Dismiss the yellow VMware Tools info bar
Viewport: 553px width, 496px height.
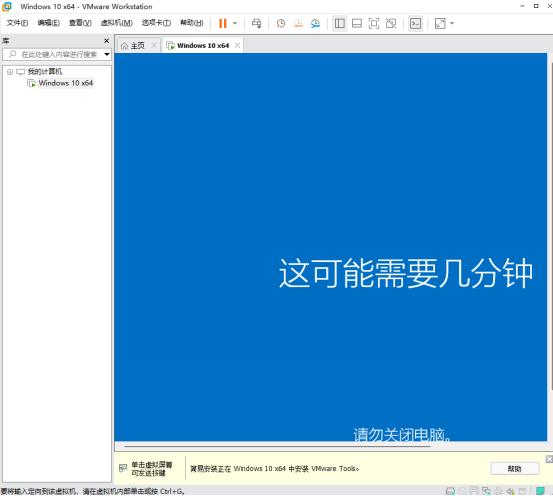(x=549, y=459)
